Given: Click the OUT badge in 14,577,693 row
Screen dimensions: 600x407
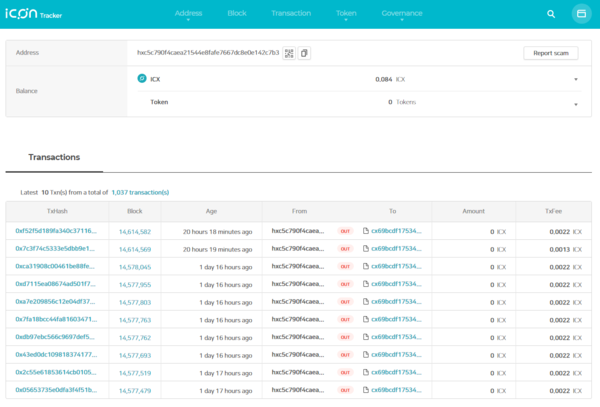Looking at the screenshot, I should 345,355.
